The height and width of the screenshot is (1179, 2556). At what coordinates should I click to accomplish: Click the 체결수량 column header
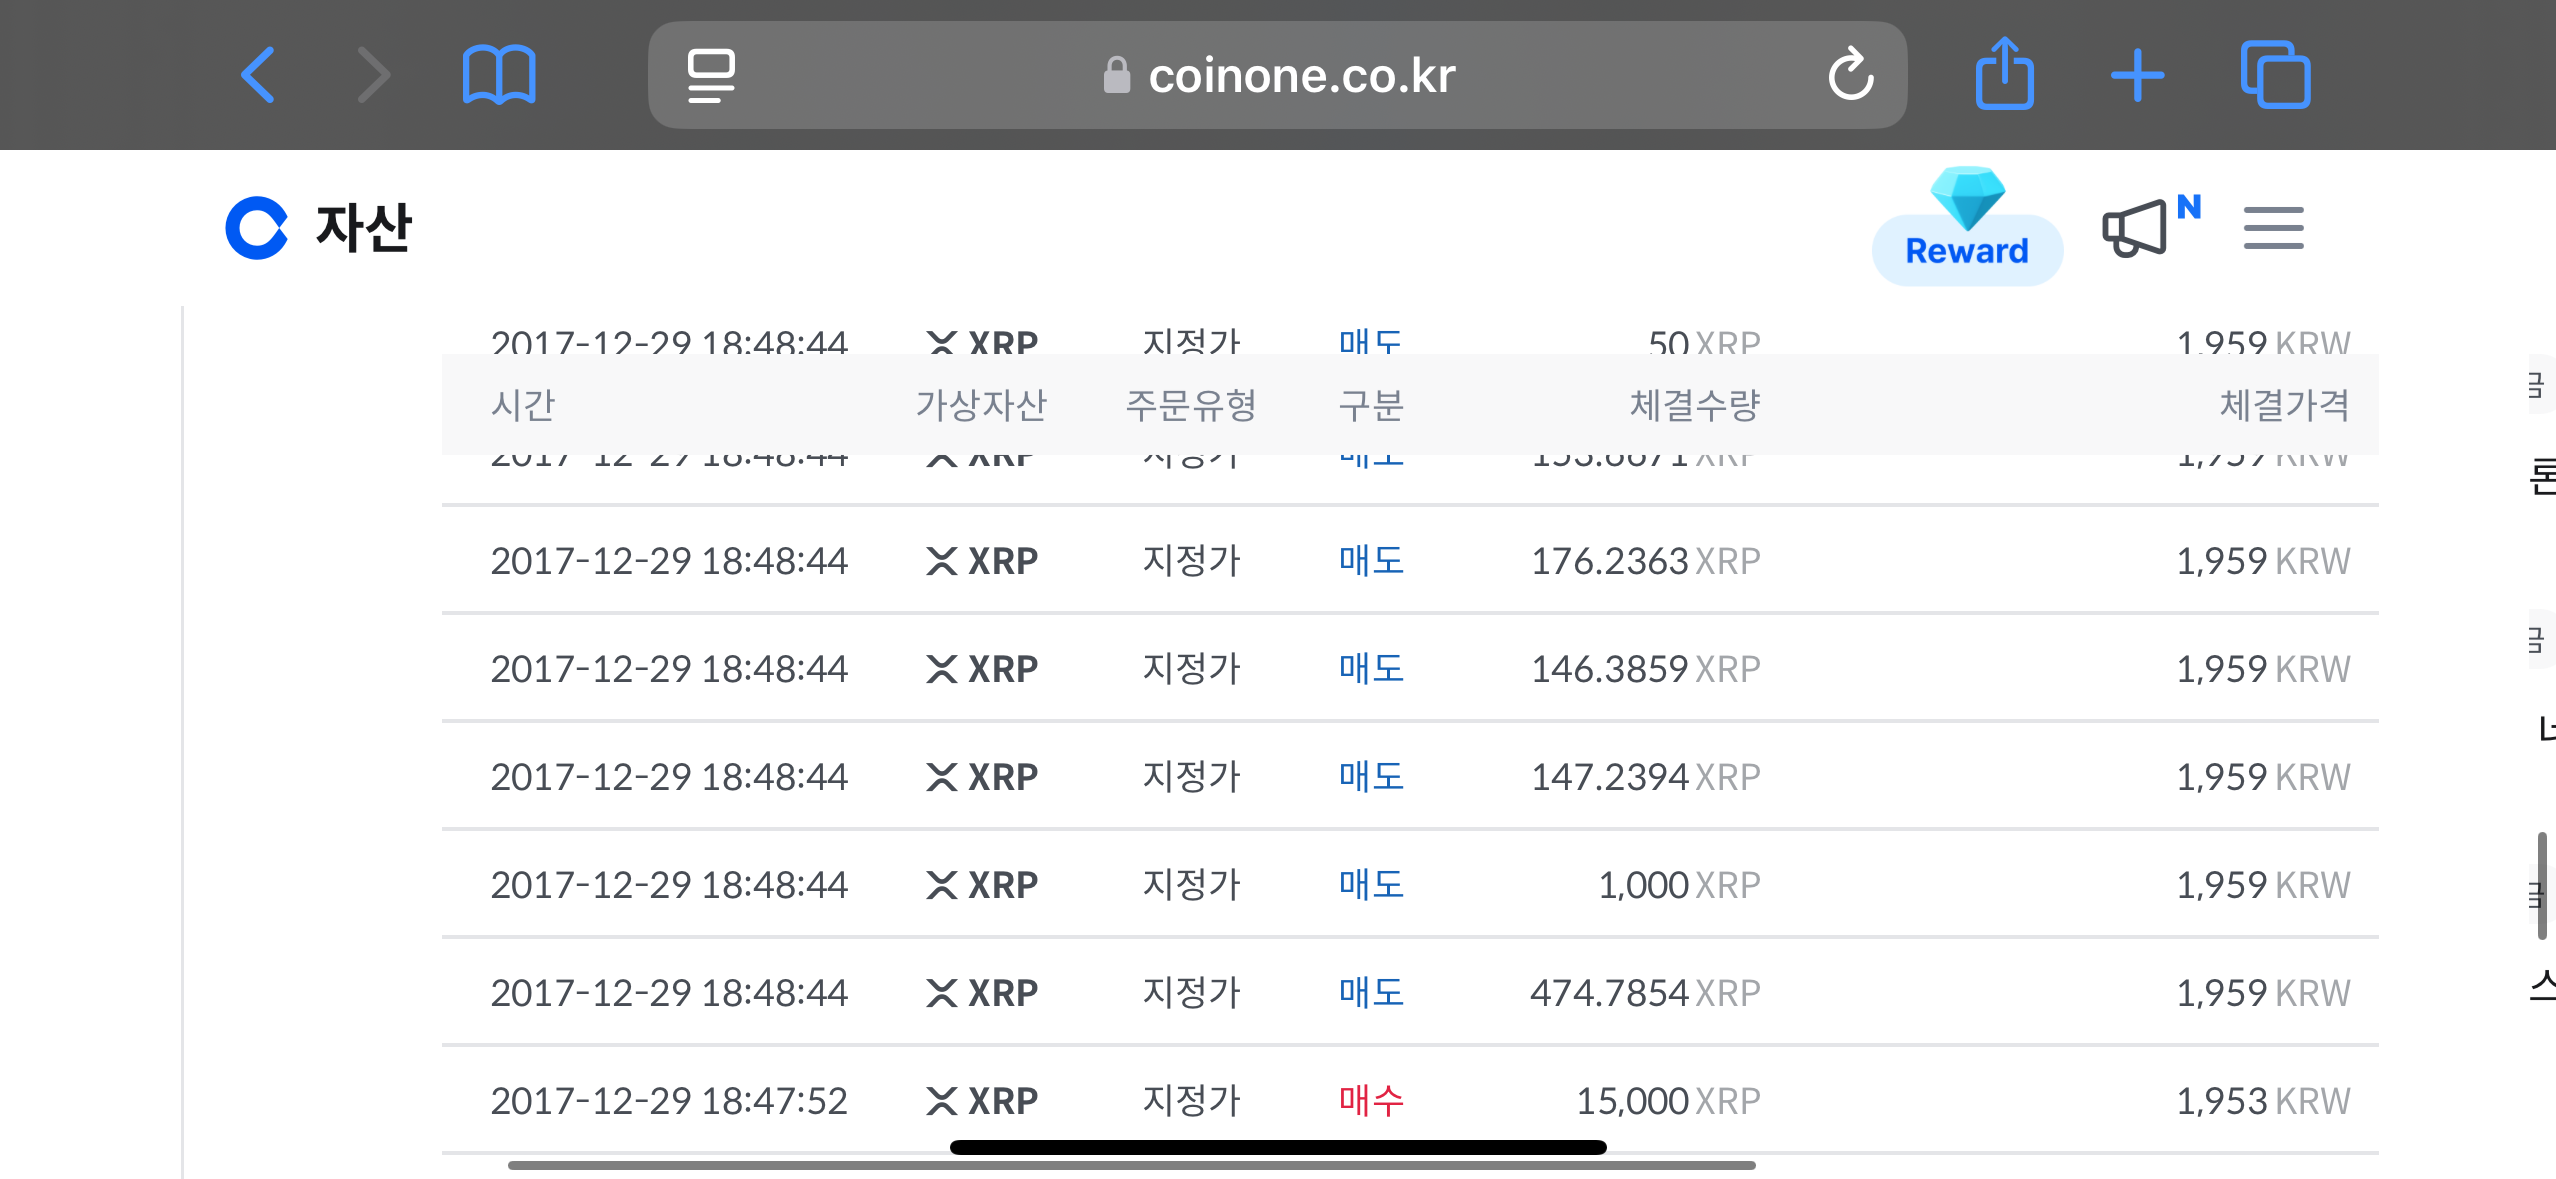tap(1694, 405)
